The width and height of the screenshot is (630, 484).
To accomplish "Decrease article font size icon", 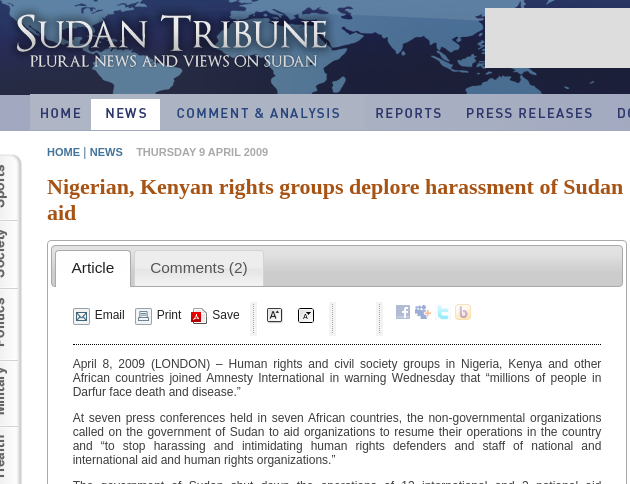I will 306,315.
